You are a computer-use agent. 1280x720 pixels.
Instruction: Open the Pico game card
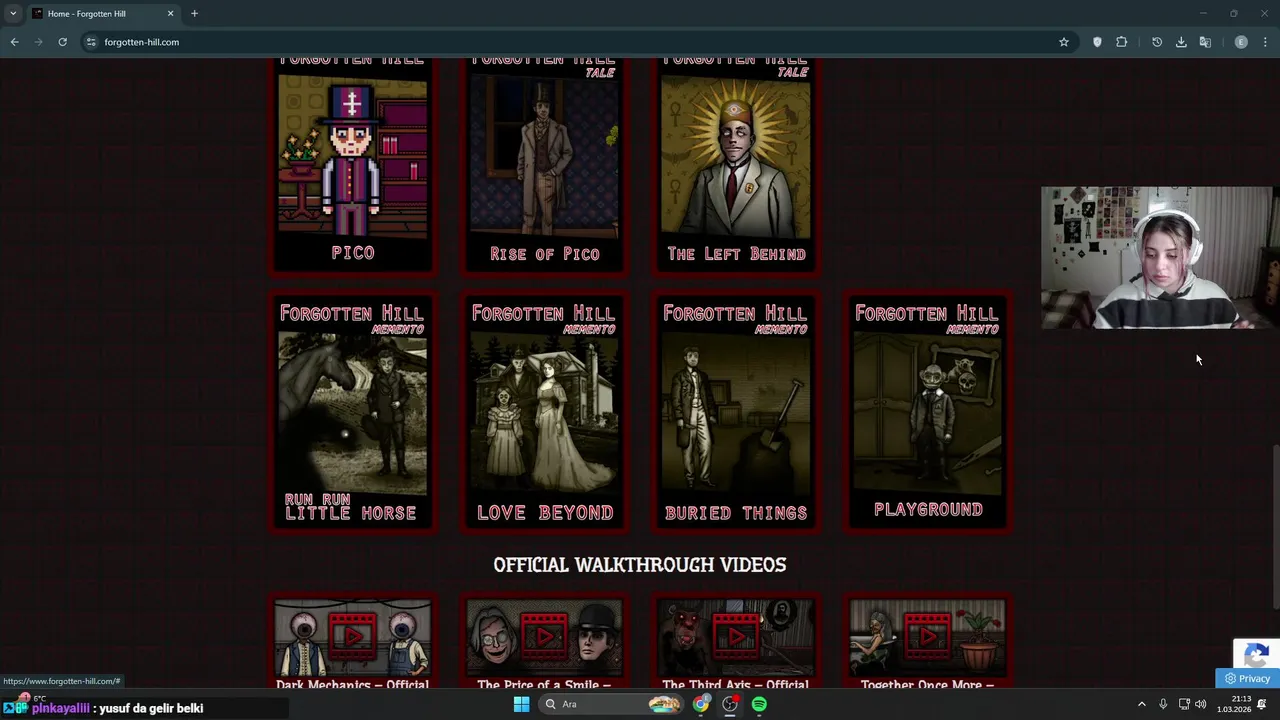(353, 165)
